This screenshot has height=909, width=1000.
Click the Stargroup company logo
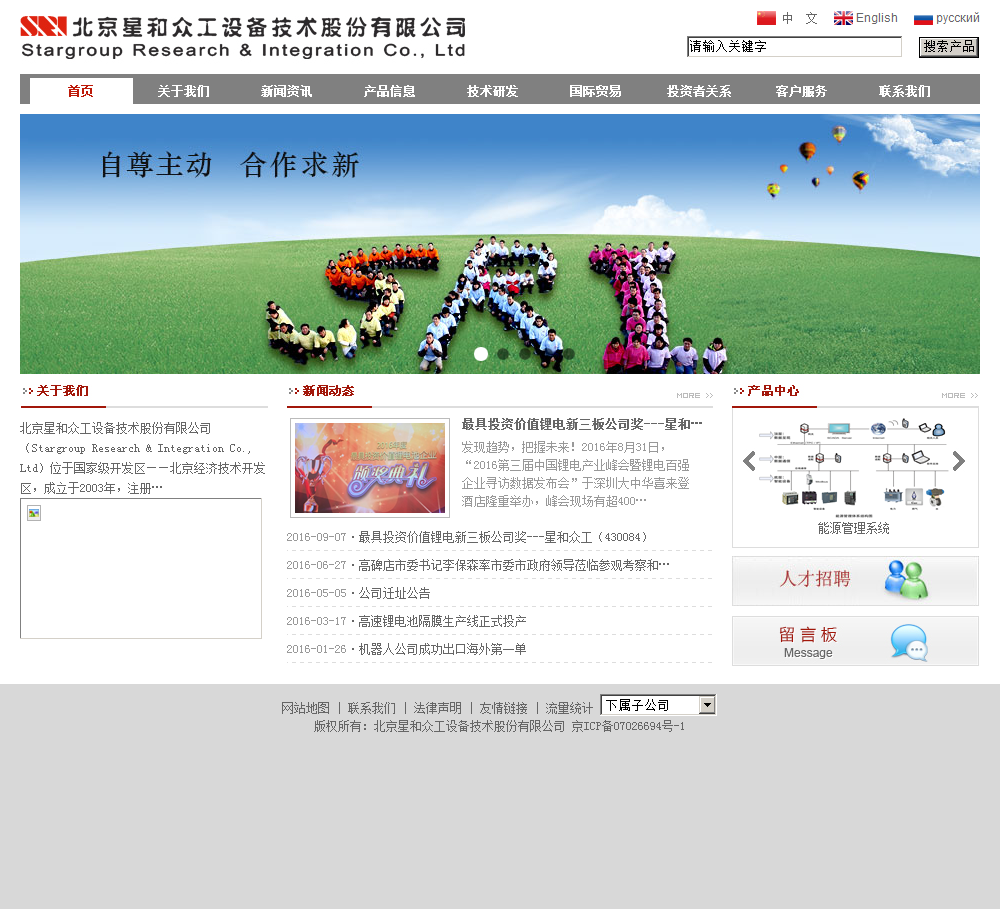[243, 38]
